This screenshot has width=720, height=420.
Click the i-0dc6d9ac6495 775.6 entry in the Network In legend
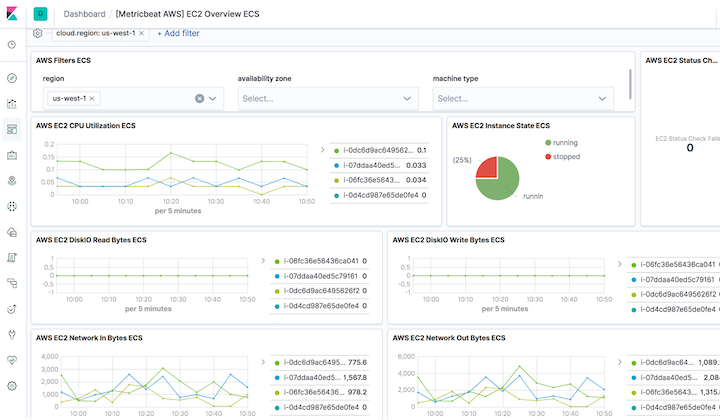tap(320, 362)
